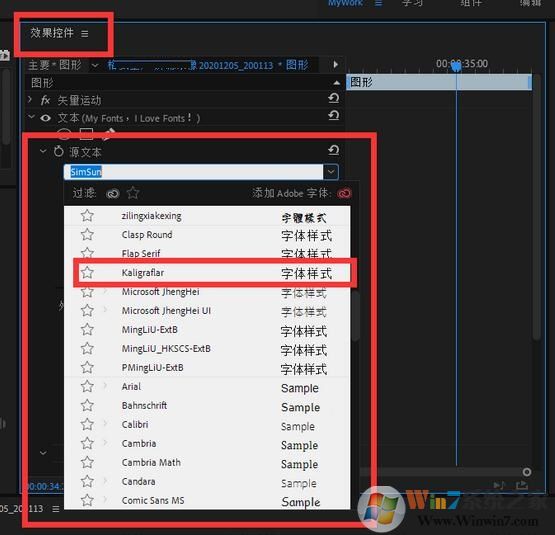Viewport: 555px width, 535px height.
Task: Expand the 矢量运动 effect
Action: pyautogui.click(x=30, y=99)
